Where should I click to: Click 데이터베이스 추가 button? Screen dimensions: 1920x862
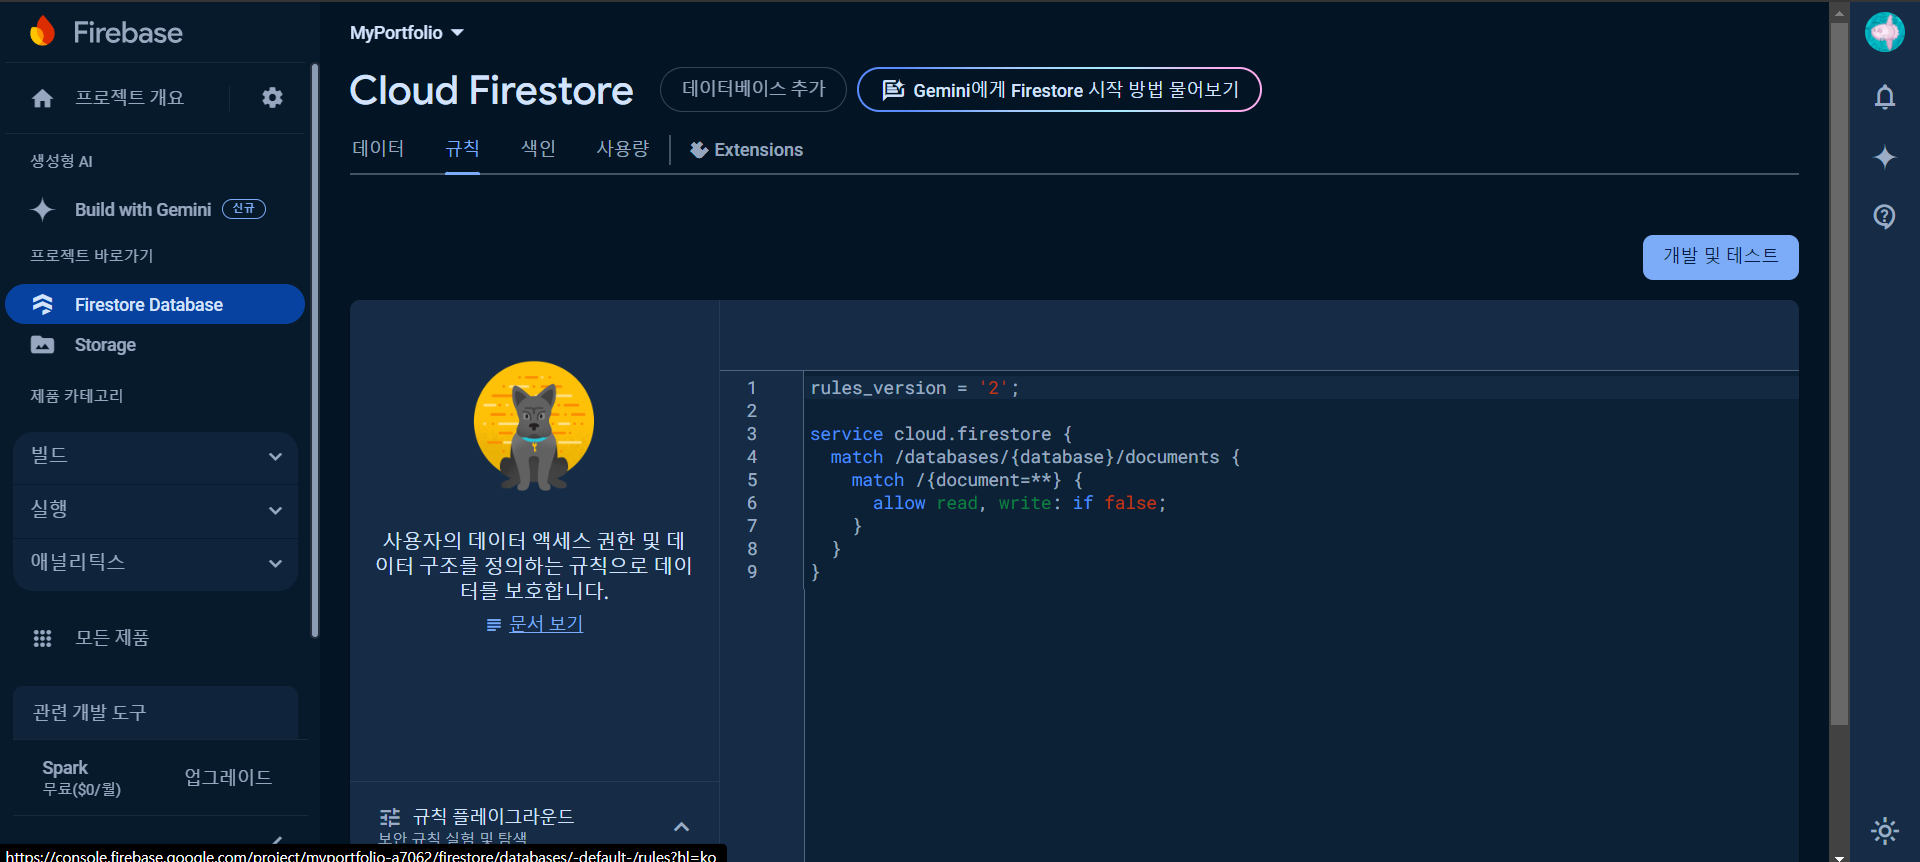(753, 89)
